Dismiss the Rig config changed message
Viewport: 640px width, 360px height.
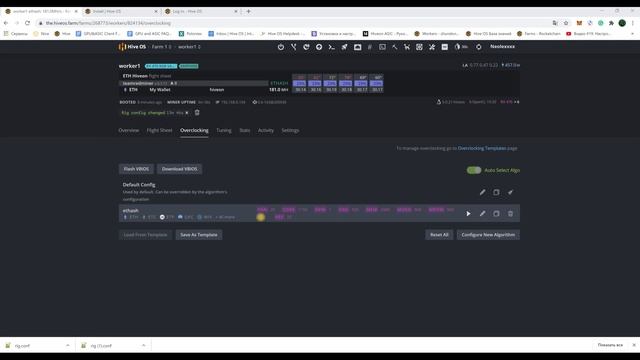187,113
